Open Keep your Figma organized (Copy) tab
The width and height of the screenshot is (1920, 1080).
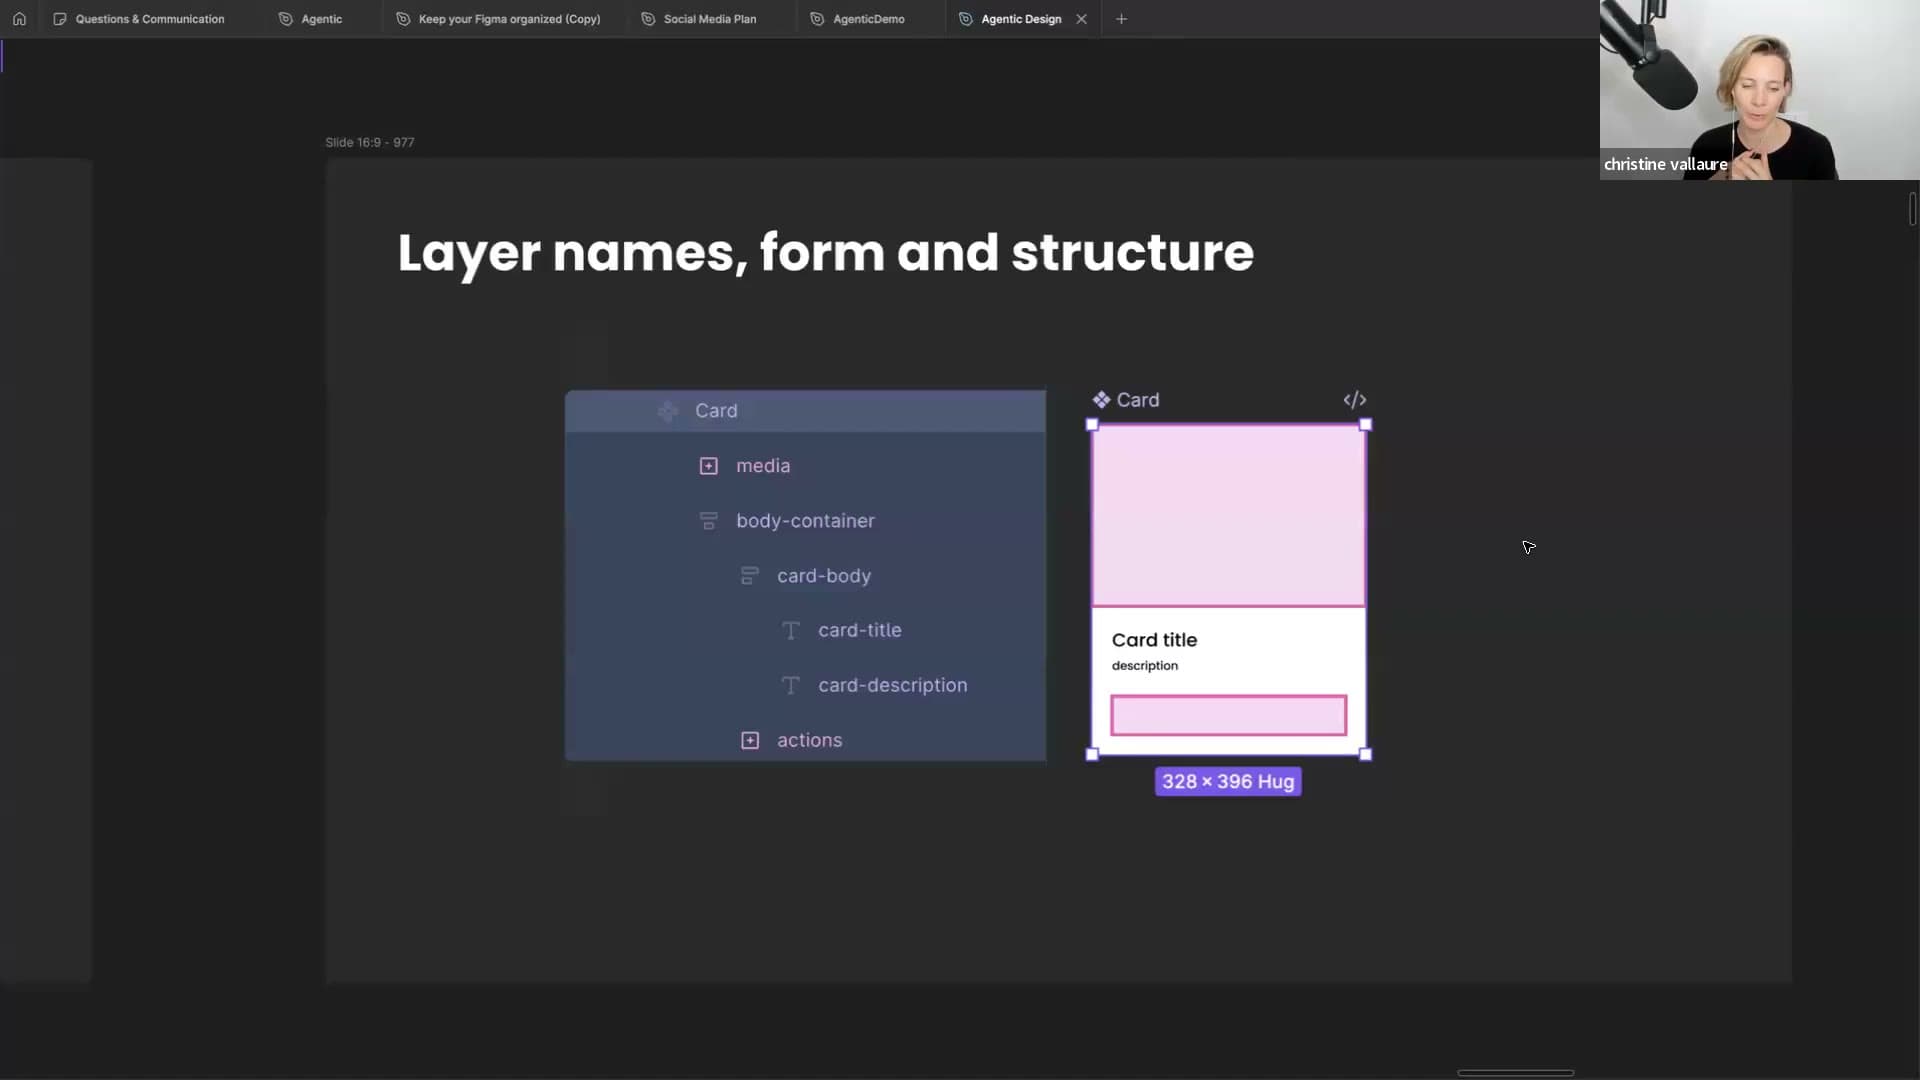coord(499,19)
